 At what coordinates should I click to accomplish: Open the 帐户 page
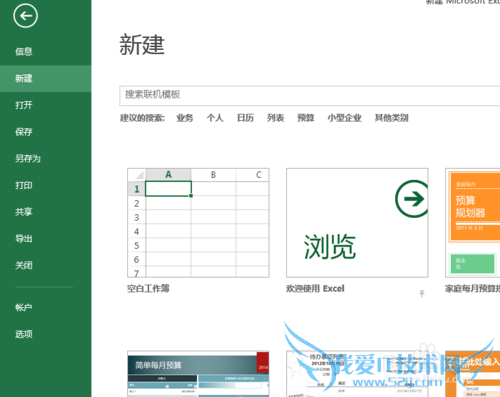tap(24, 307)
